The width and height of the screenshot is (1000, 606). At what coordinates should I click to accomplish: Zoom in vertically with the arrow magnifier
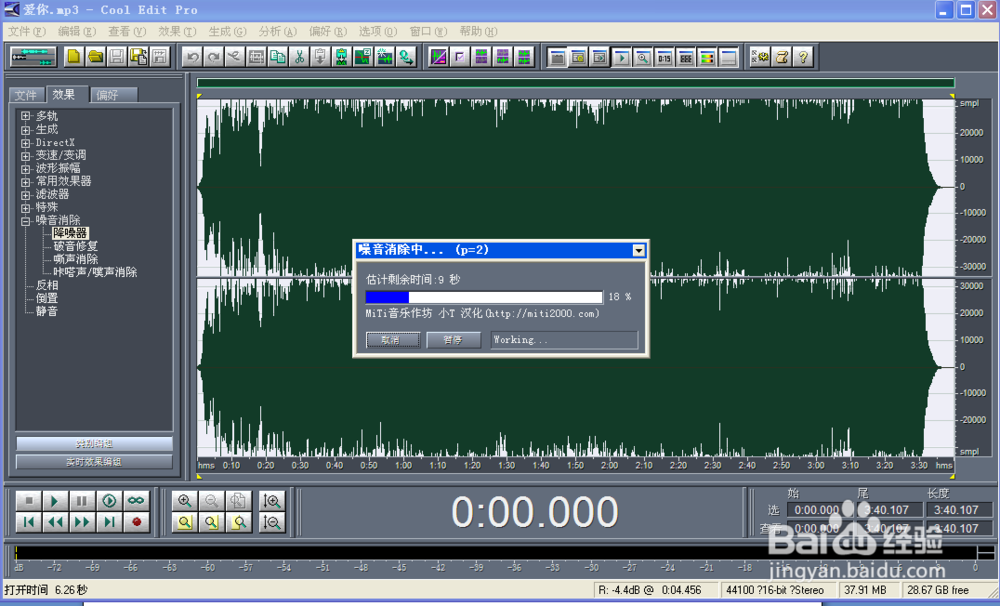click(272, 501)
